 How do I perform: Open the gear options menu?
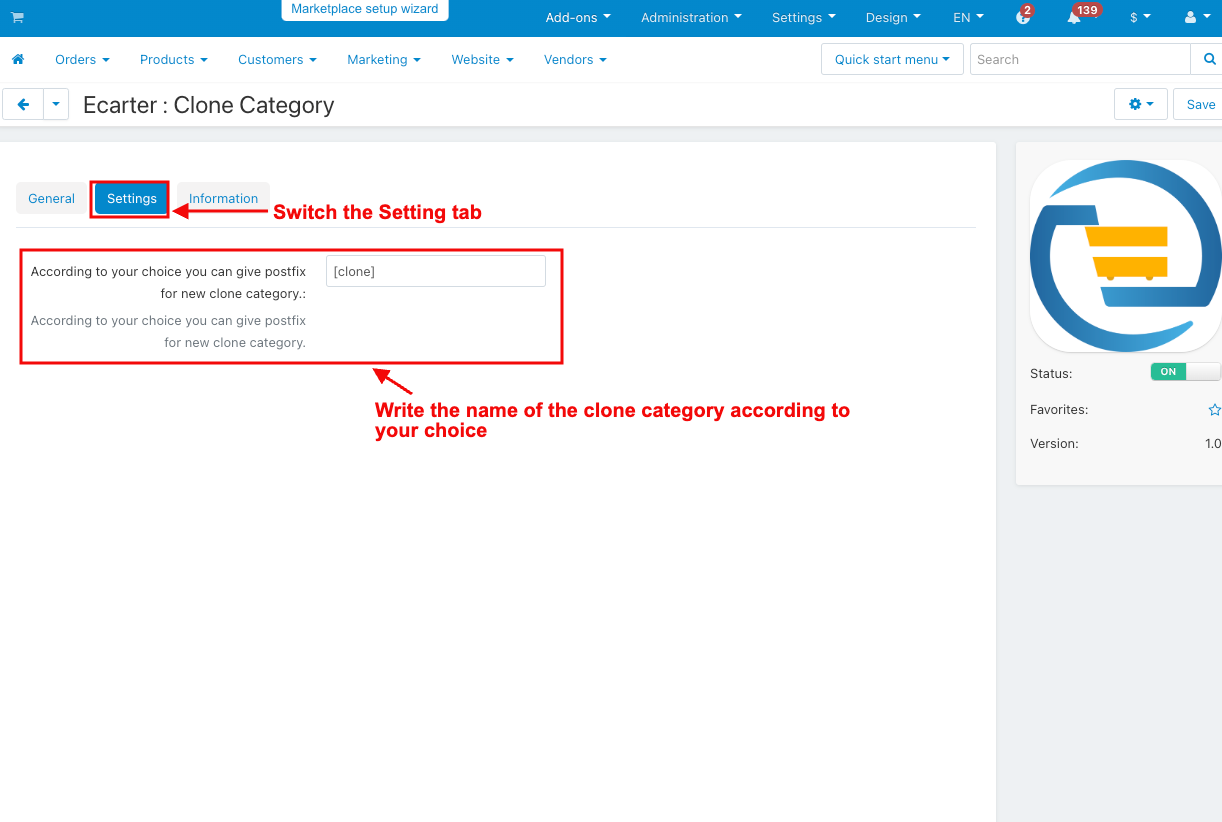[x=1141, y=104]
